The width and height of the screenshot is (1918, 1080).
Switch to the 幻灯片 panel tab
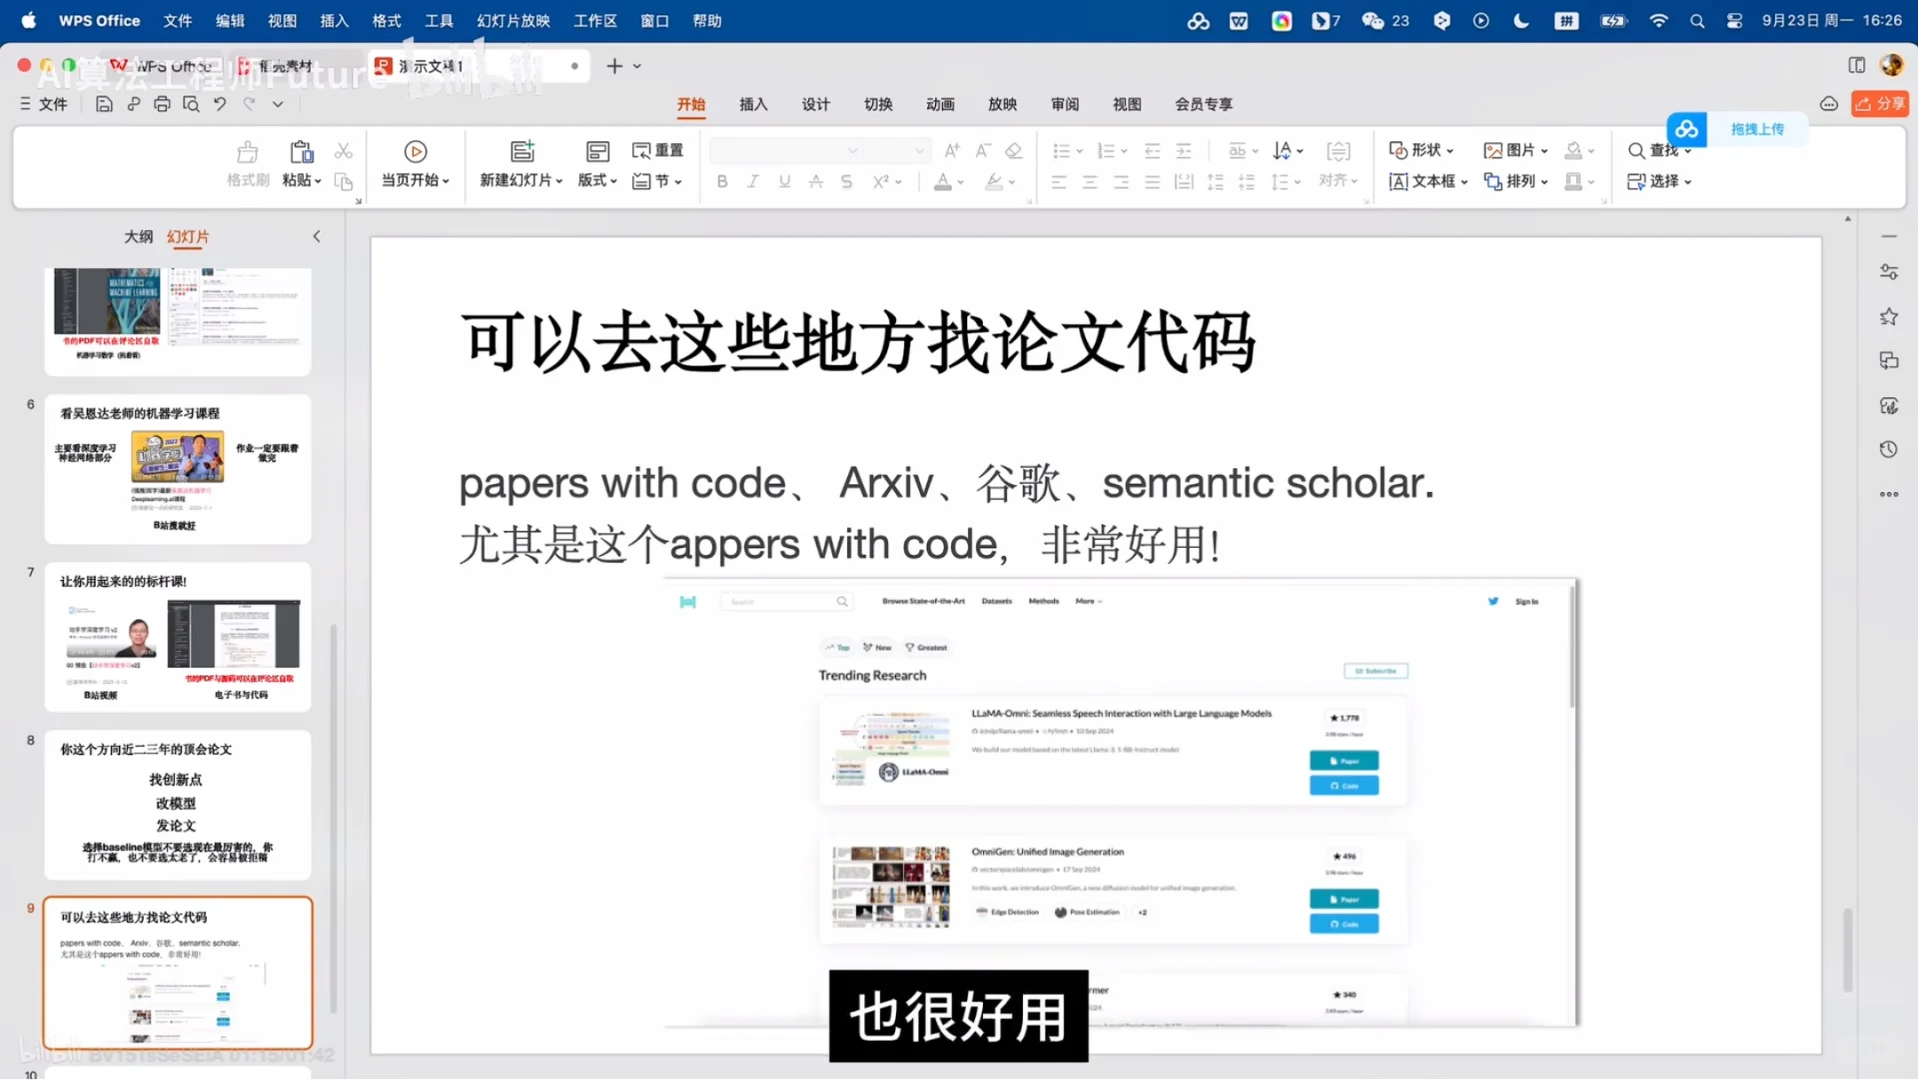coord(188,237)
